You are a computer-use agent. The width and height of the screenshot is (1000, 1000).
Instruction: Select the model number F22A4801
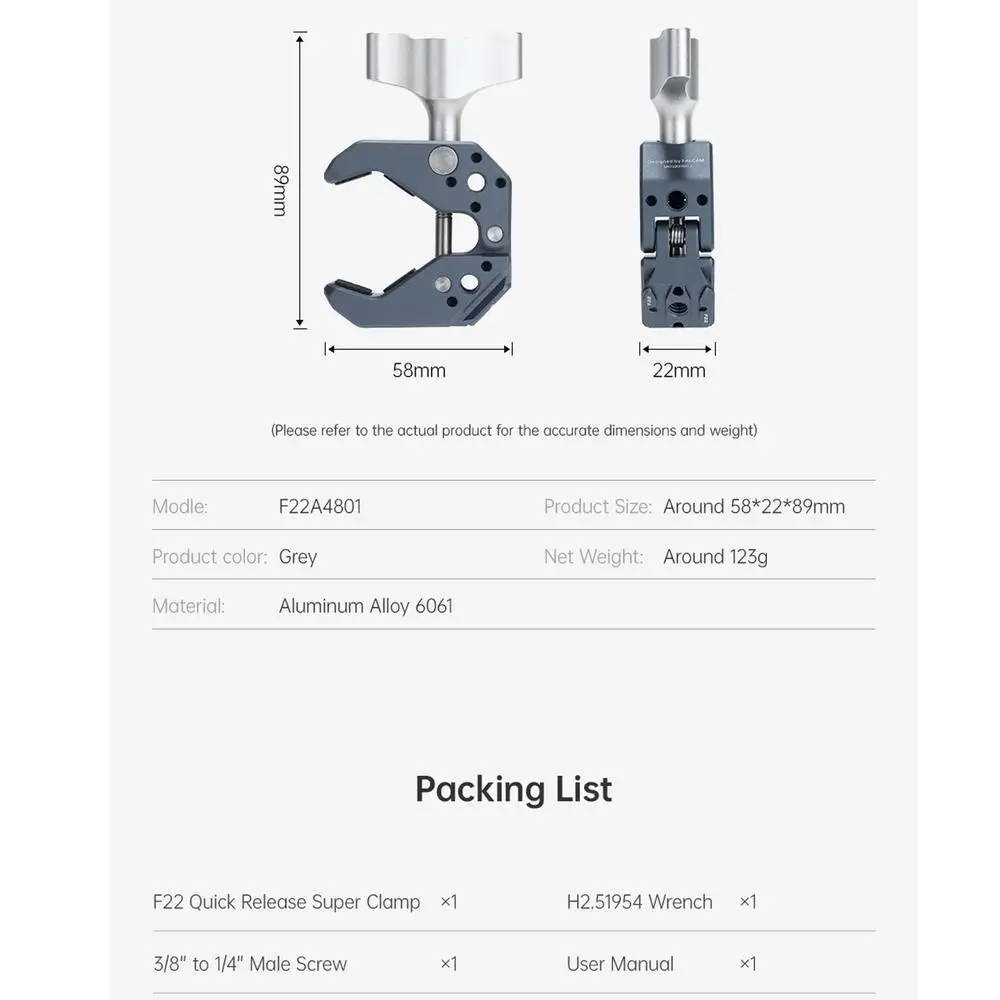tap(320, 506)
